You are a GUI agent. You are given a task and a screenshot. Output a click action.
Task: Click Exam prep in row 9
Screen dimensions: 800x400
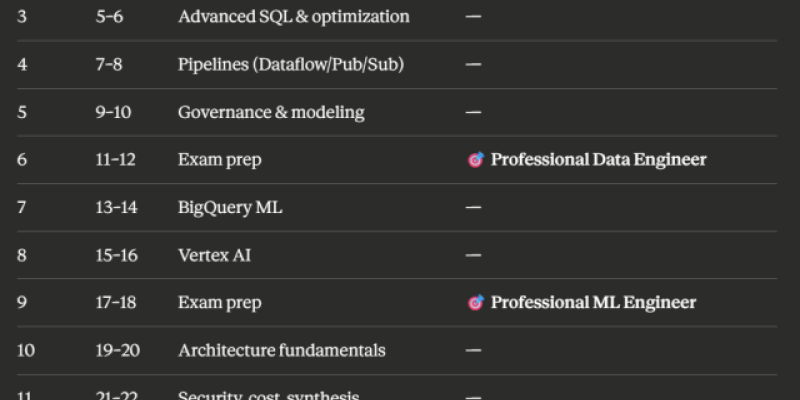pyautogui.click(x=220, y=303)
